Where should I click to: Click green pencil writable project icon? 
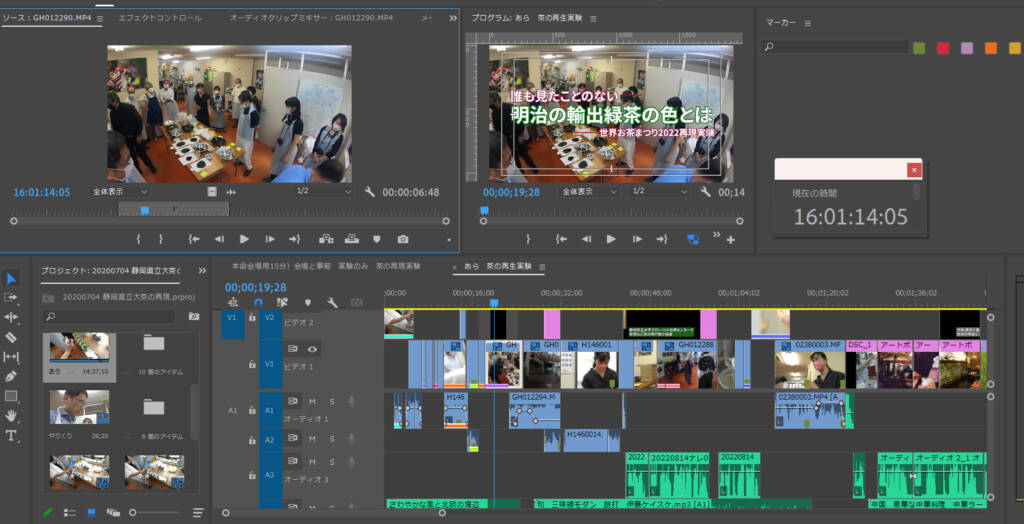coord(48,513)
